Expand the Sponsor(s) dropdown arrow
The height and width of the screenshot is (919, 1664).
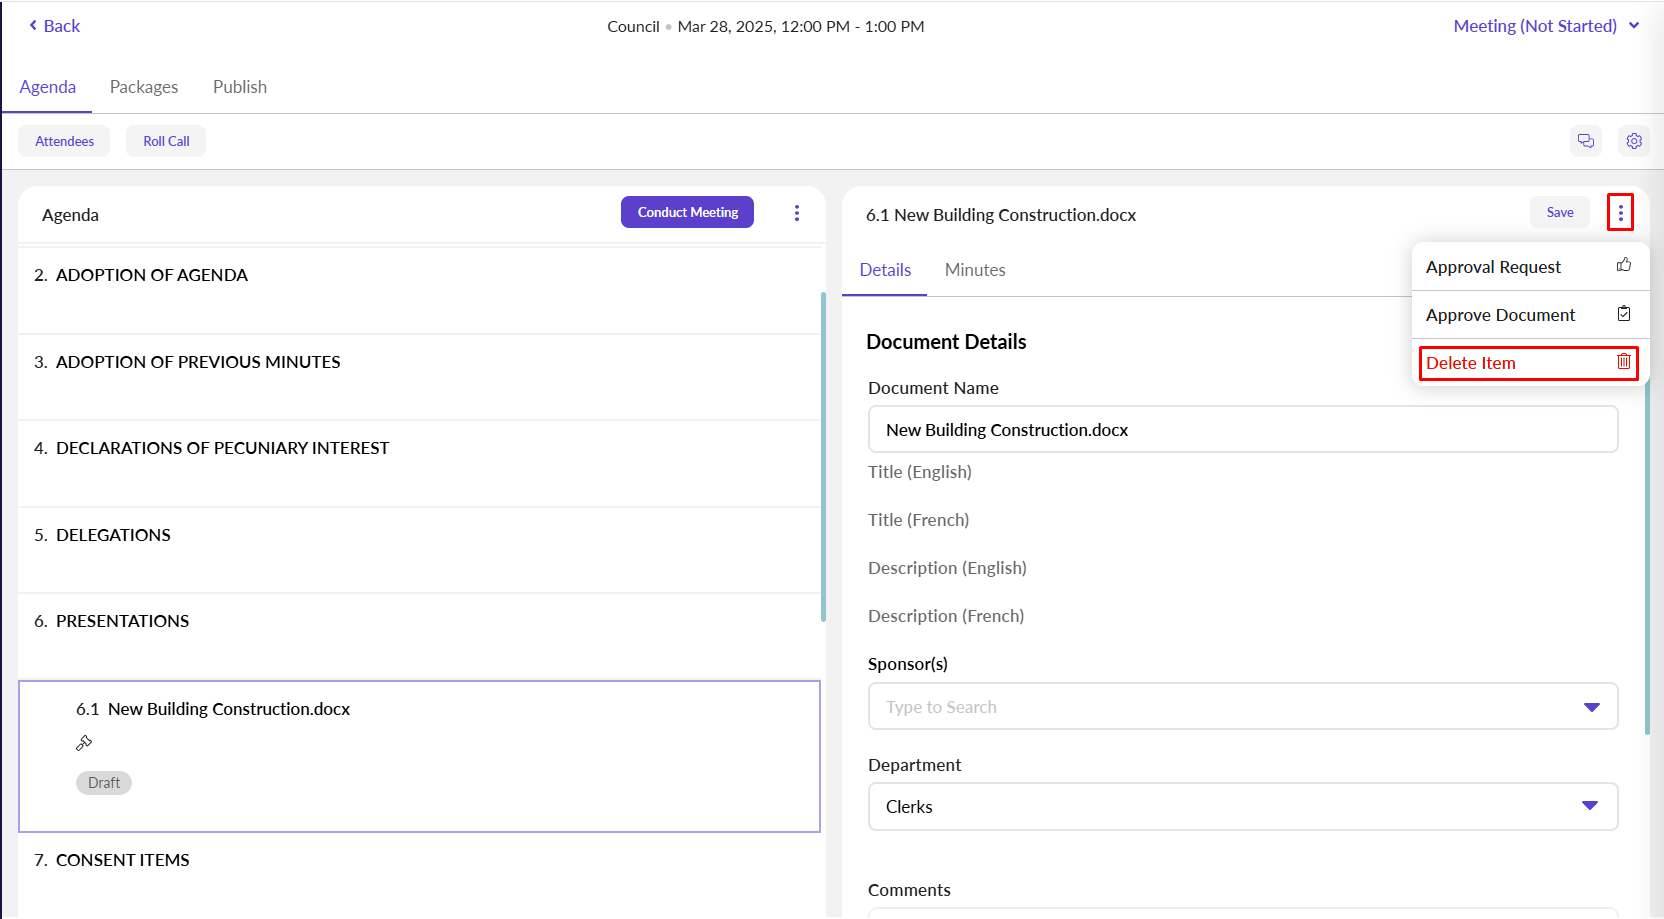point(1591,707)
